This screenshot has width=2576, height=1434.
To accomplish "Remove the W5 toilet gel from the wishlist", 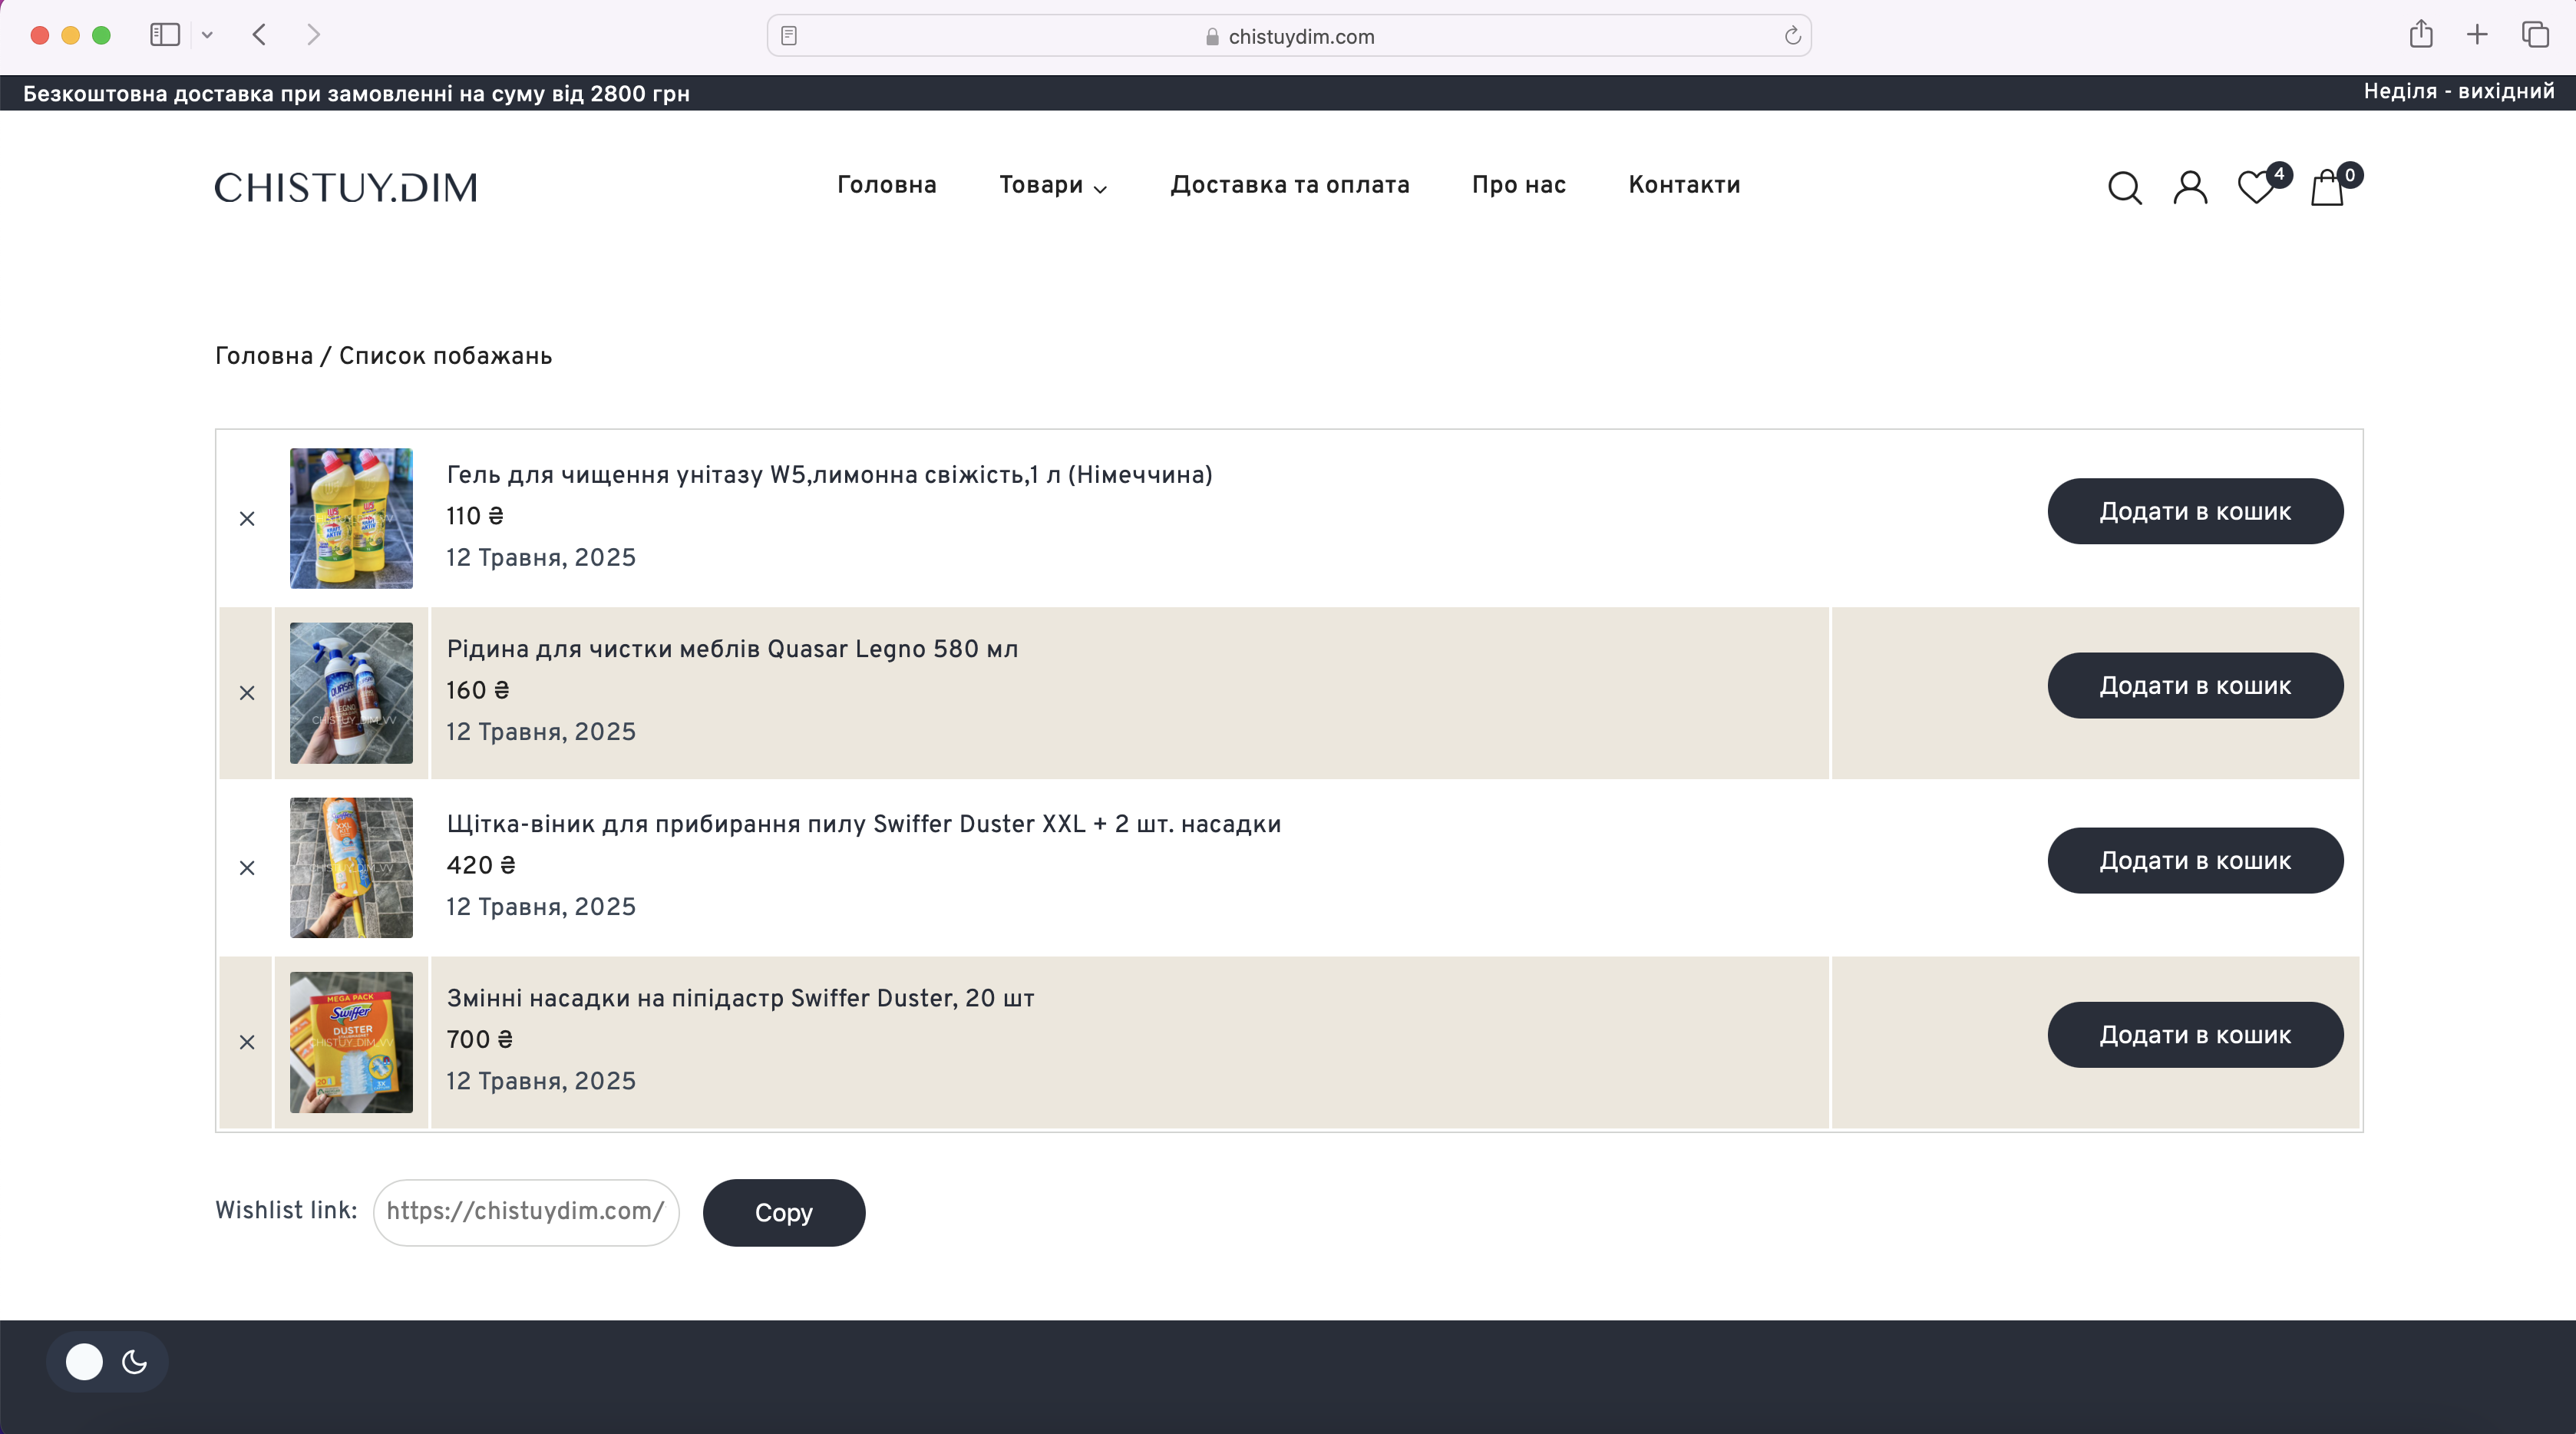I will coord(247,518).
